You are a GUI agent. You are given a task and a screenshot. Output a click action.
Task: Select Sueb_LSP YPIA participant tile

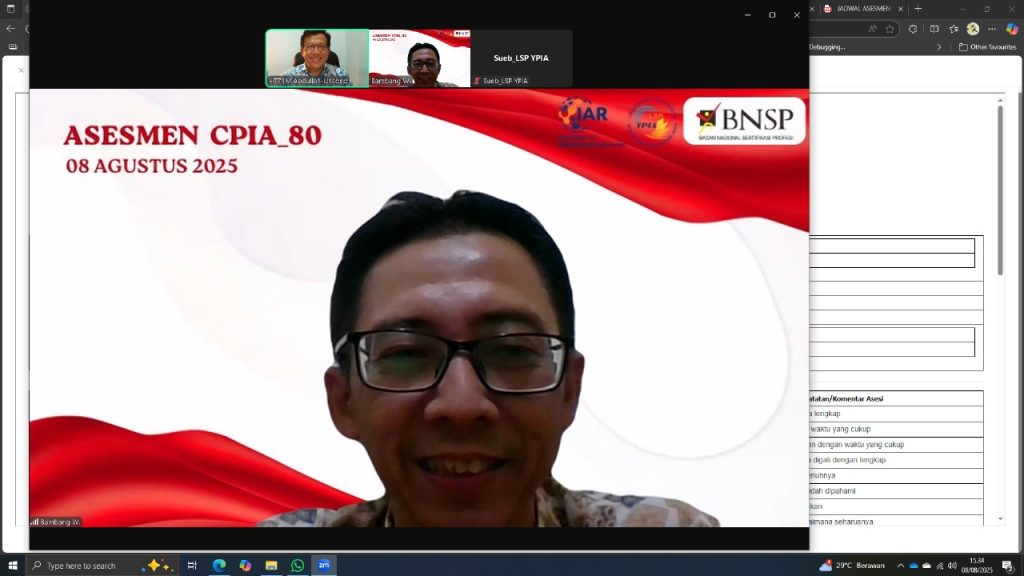(521, 58)
